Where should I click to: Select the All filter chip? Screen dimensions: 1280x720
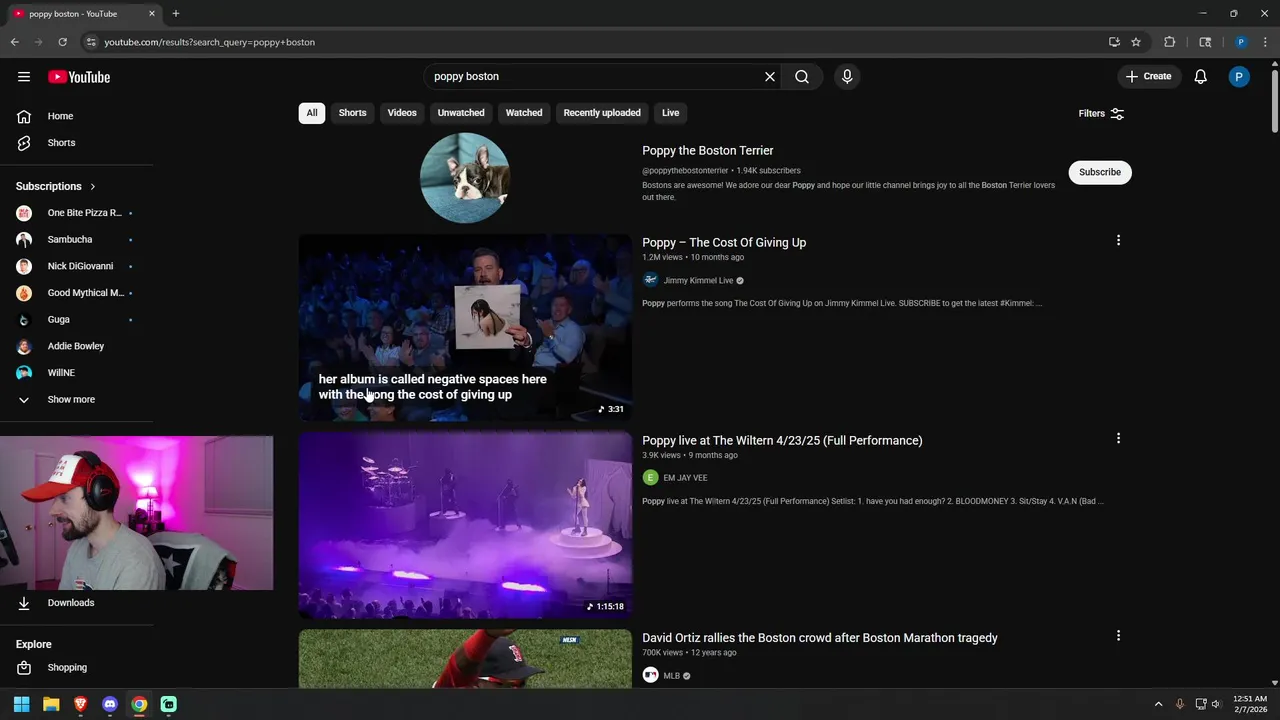(x=312, y=113)
